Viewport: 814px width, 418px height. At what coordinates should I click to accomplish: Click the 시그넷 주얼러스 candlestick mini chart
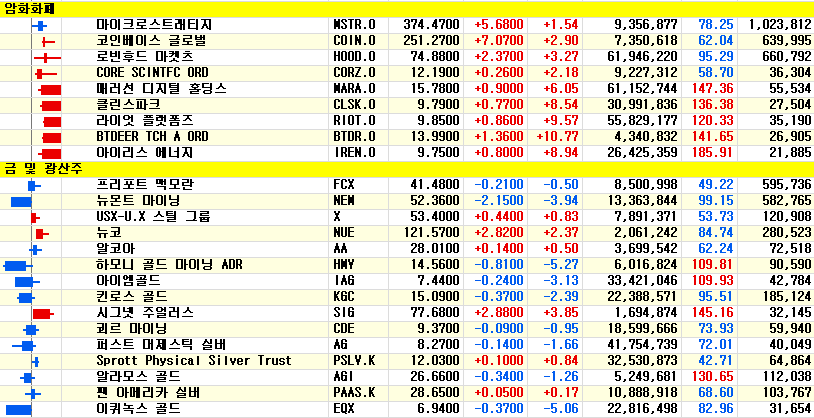click(43, 313)
